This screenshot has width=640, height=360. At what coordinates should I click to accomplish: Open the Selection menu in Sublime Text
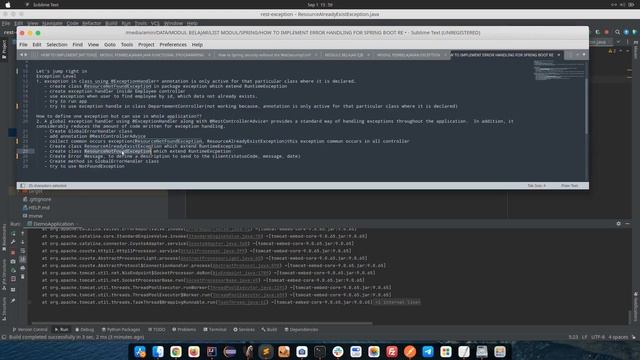pyautogui.click(x=57, y=44)
